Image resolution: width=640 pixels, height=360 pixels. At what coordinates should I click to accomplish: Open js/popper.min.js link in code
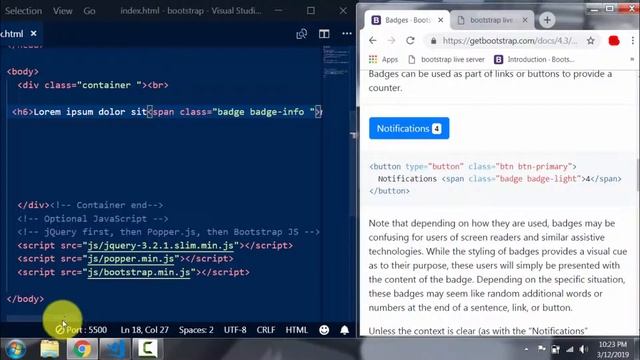tap(131, 259)
